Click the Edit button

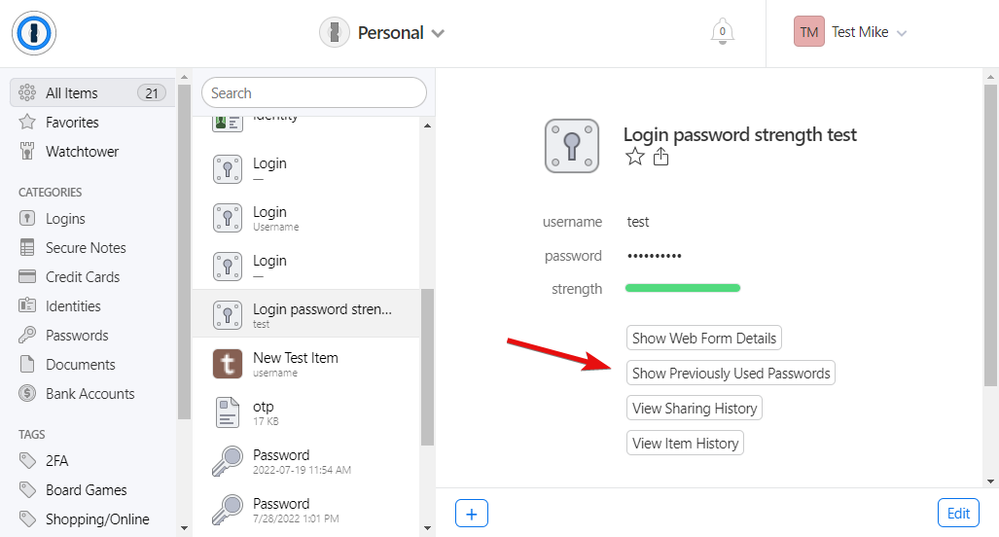pyautogui.click(x=958, y=513)
